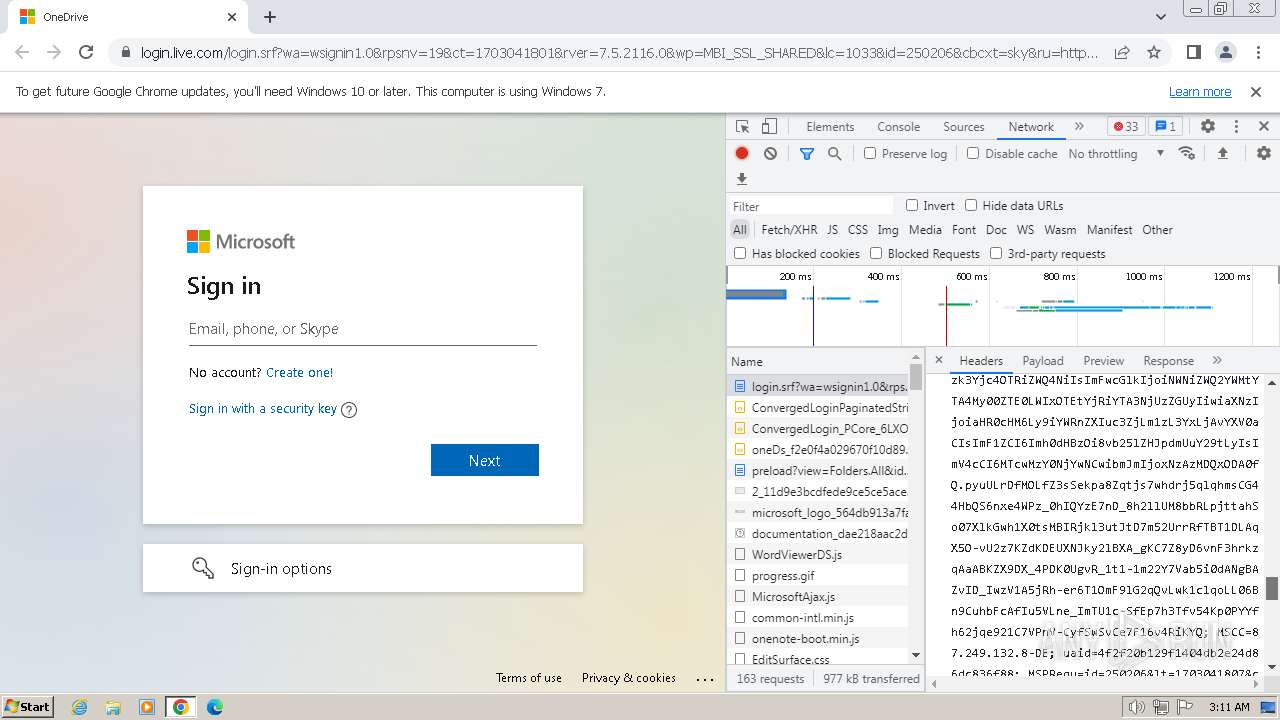Open a new browser tab
This screenshot has width=1280, height=720.
[270, 17]
